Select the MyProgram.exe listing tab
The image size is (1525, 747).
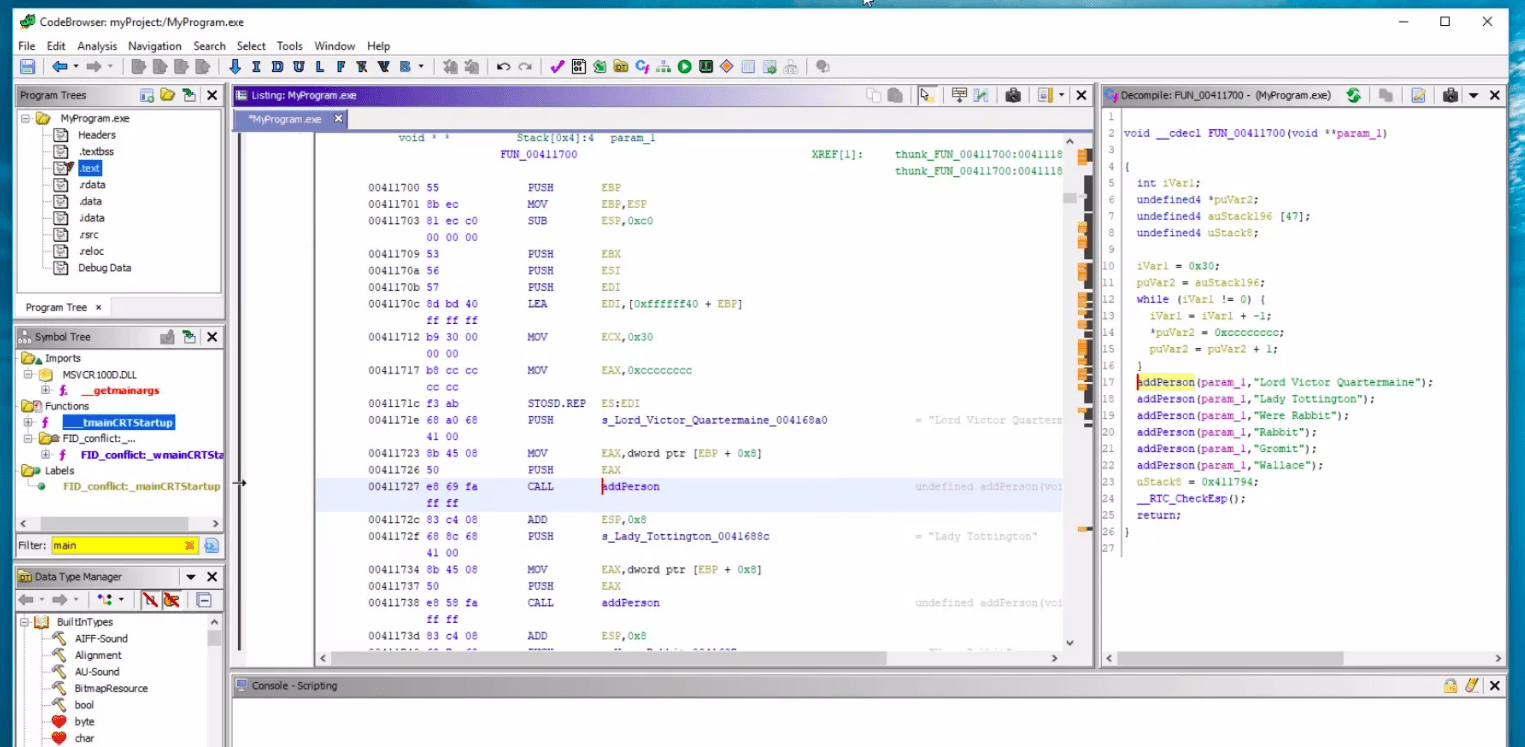(x=286, y=119)
